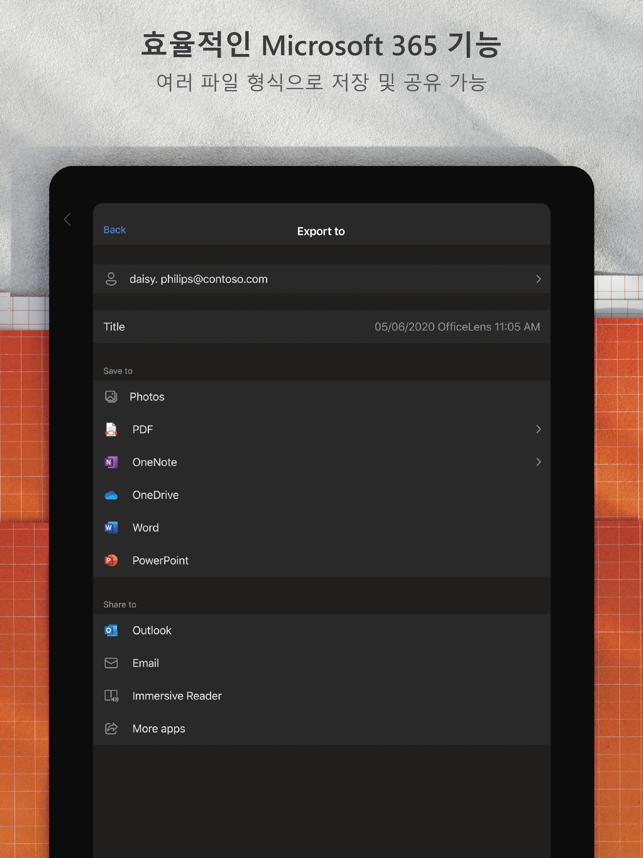Tap the Photos icon under Save to

(x=111, y=397)
